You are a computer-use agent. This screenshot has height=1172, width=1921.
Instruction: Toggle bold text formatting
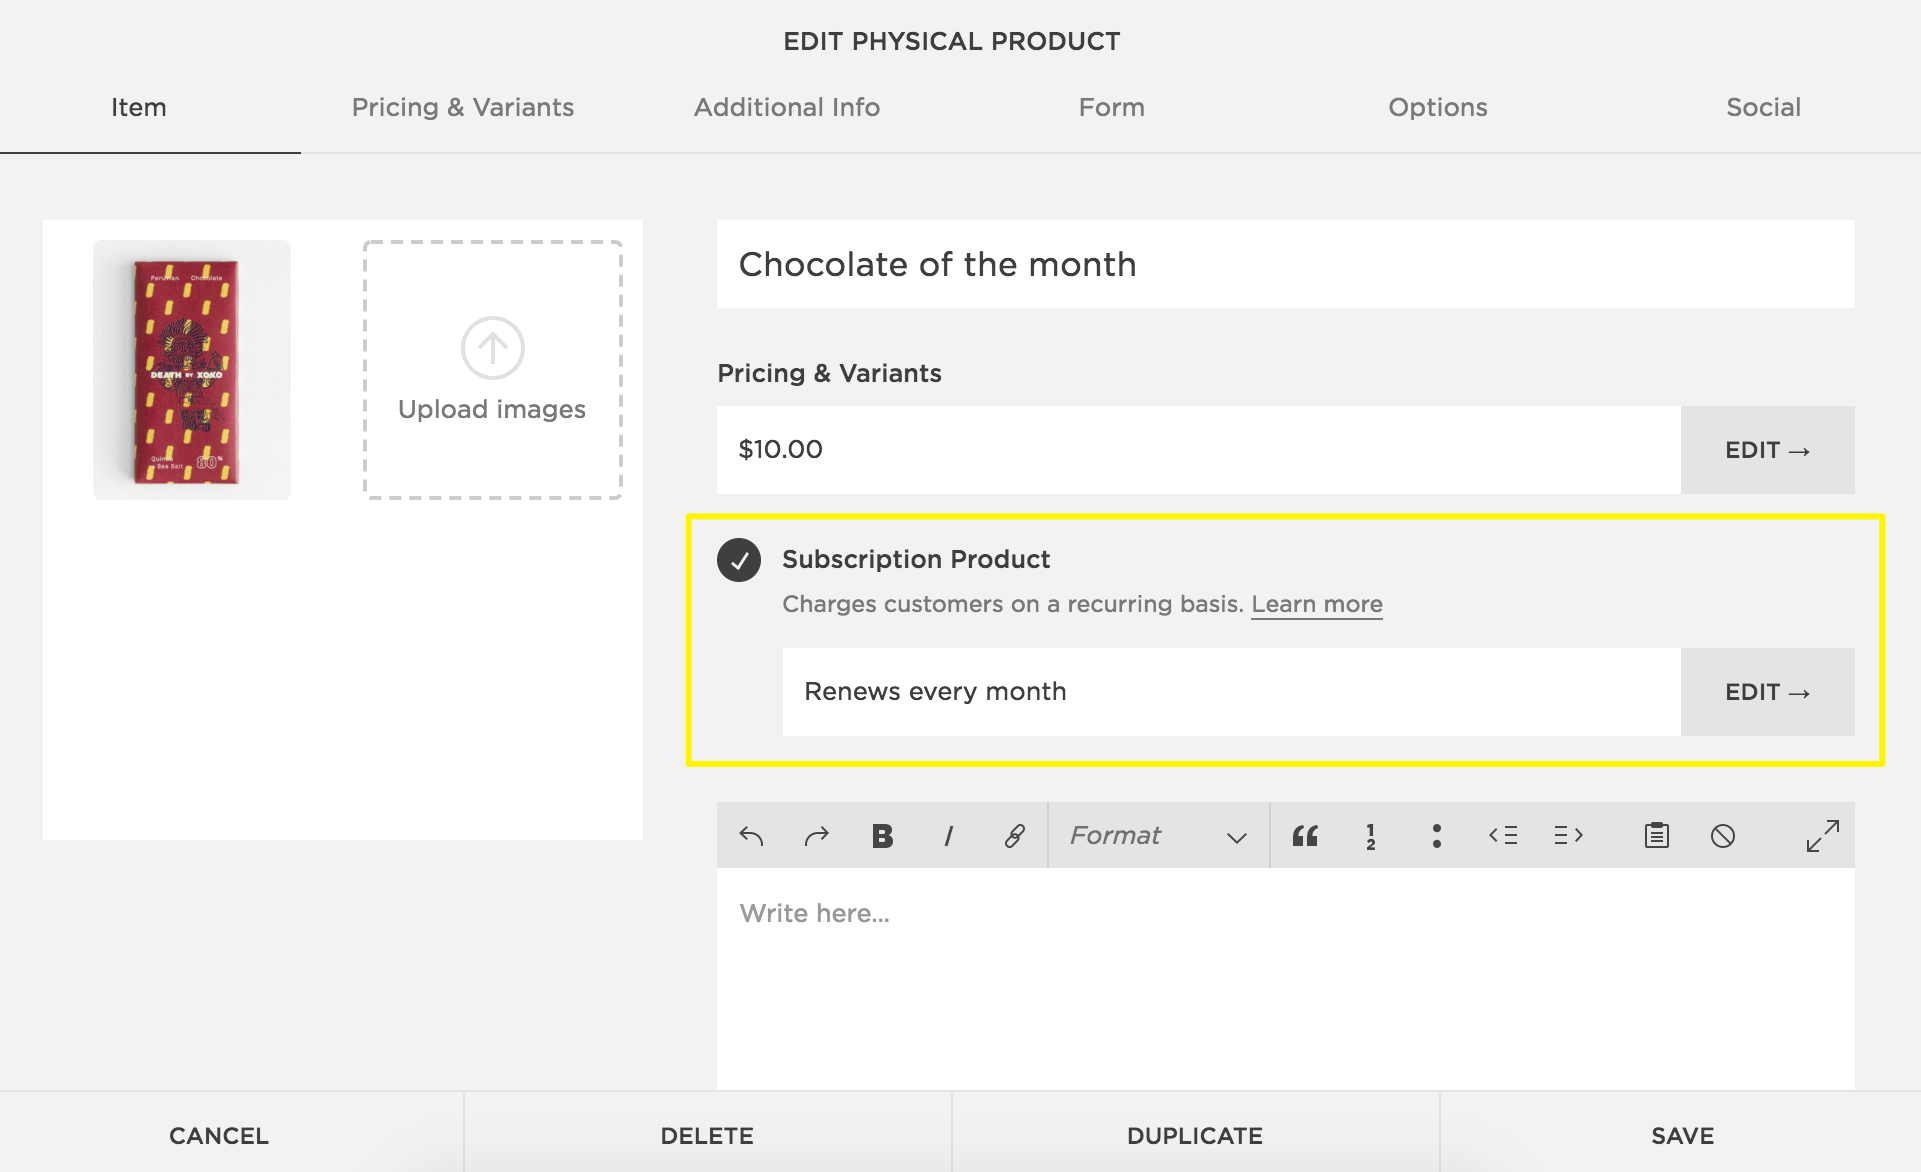882,836
